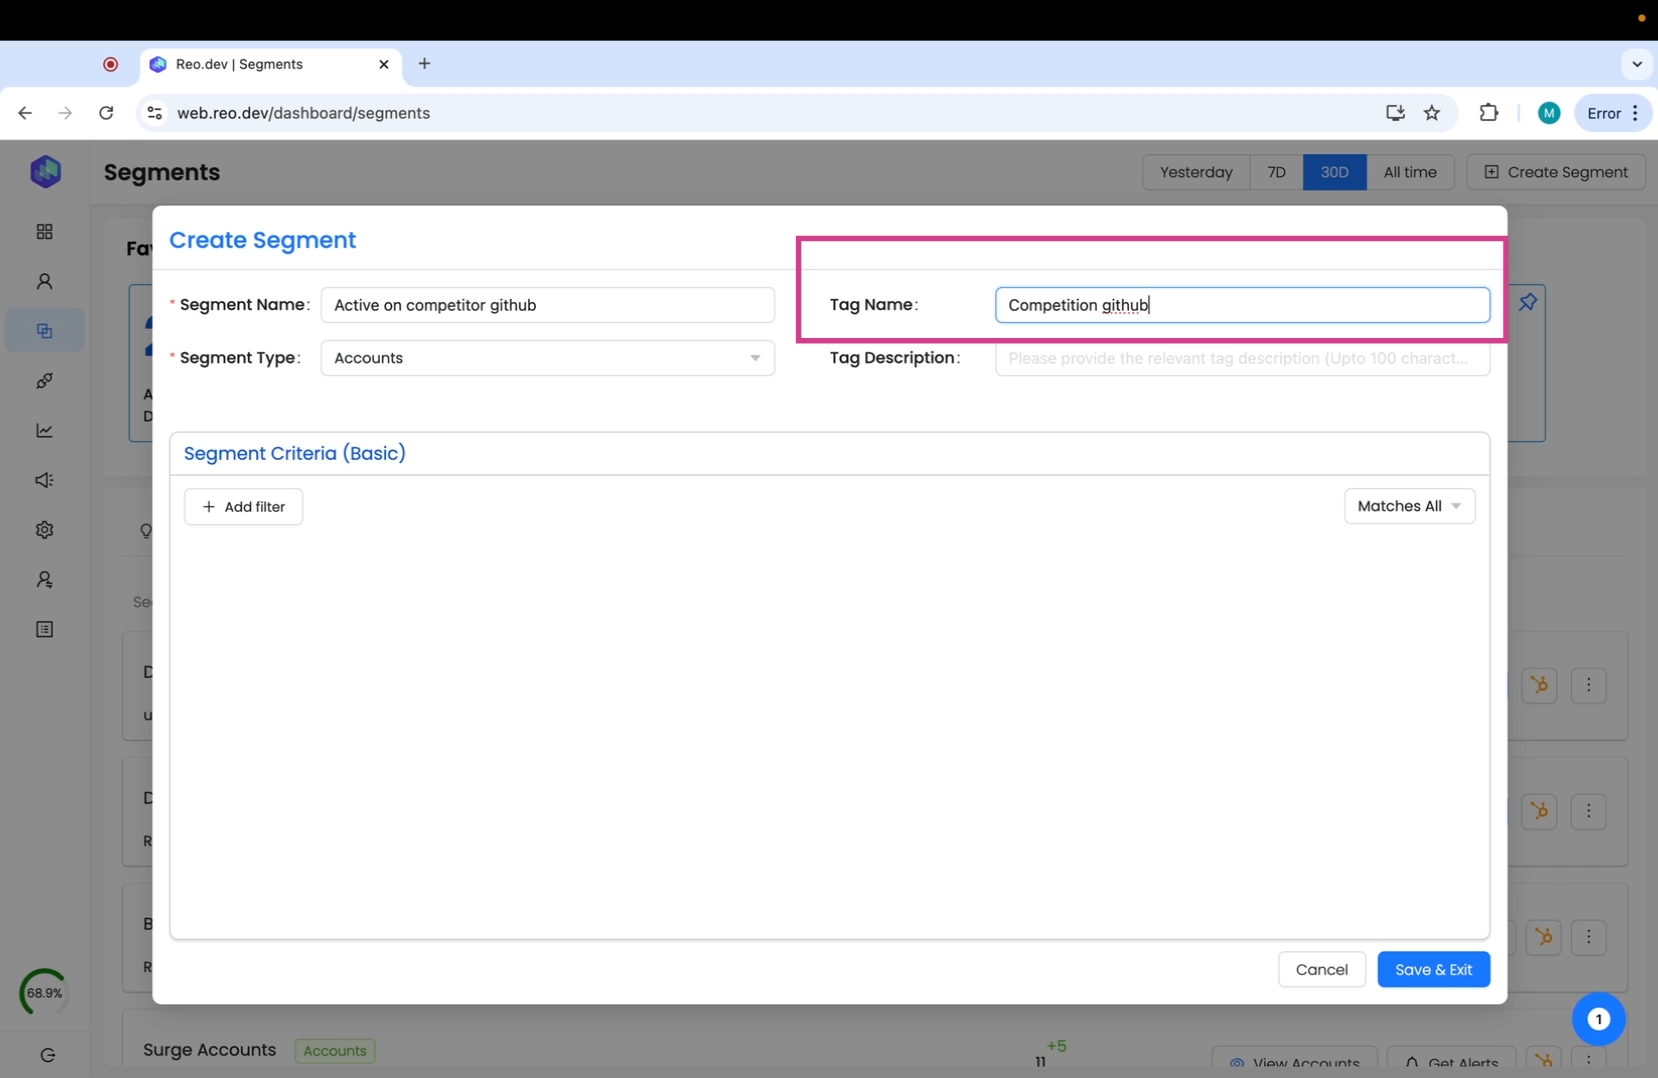The width and height of the screenshot is (1658, 1078).
Task: Open the settings gear icon in the sidebar
Action: [x=44, y=530]
